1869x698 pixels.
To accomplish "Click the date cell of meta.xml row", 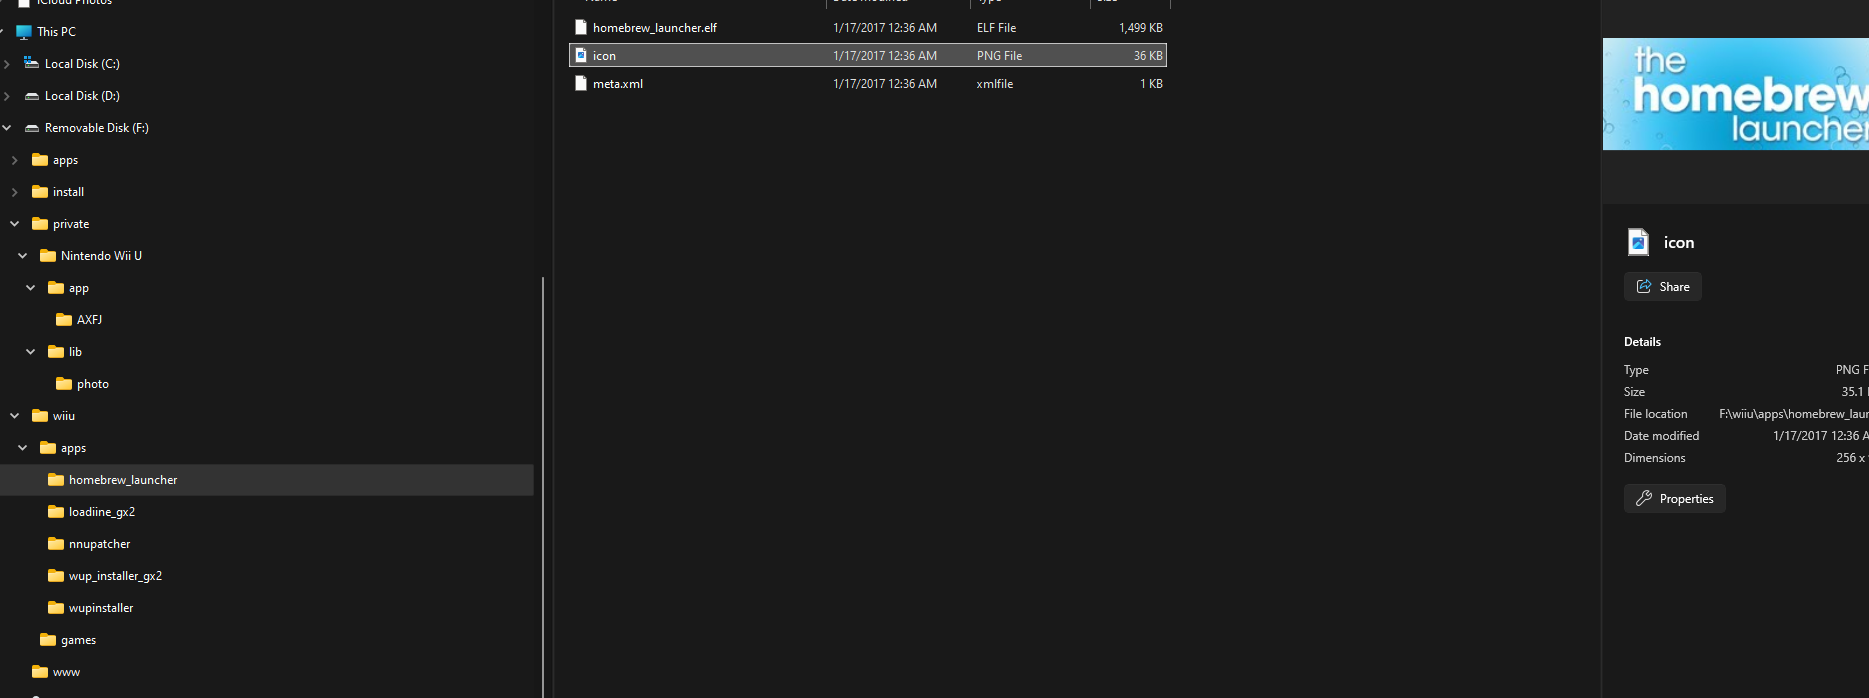I will point(885,84).
